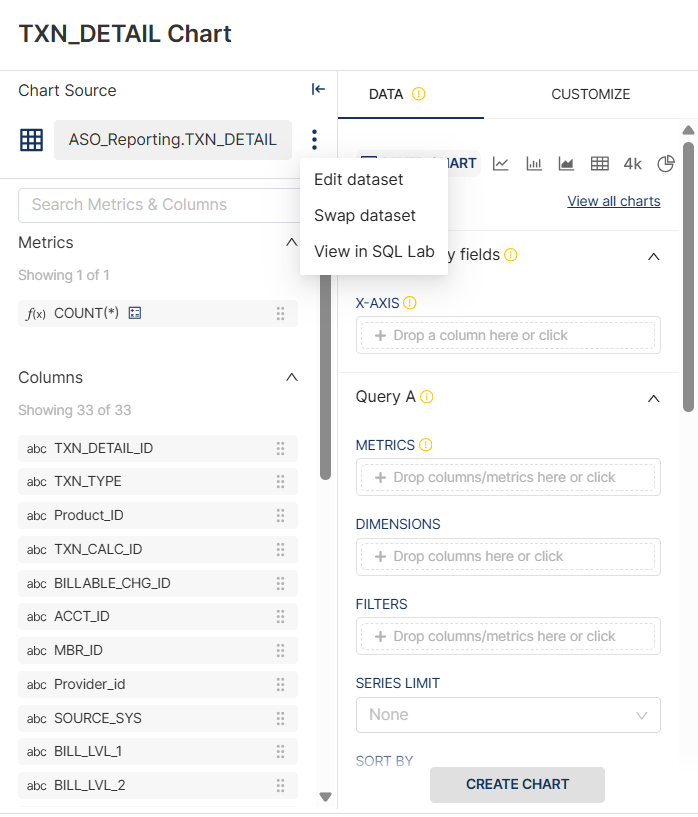Choose the pie chart type icon
Viewport: 698px width, 817px height.
[666, 163]
